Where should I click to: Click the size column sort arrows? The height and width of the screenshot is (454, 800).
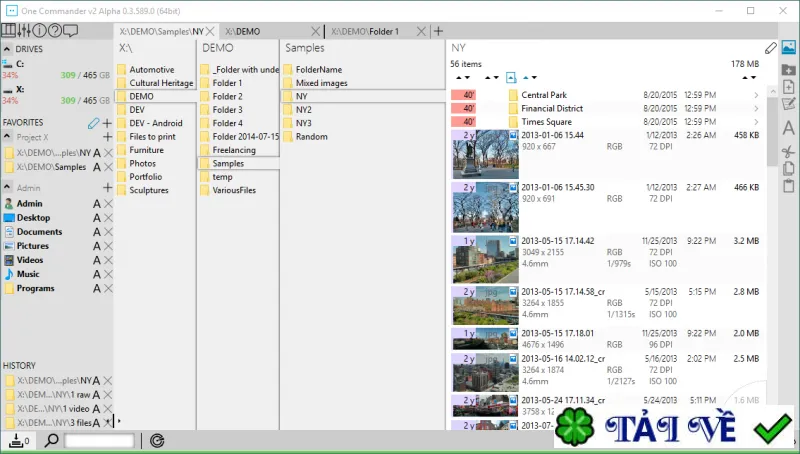coord(749,78)
